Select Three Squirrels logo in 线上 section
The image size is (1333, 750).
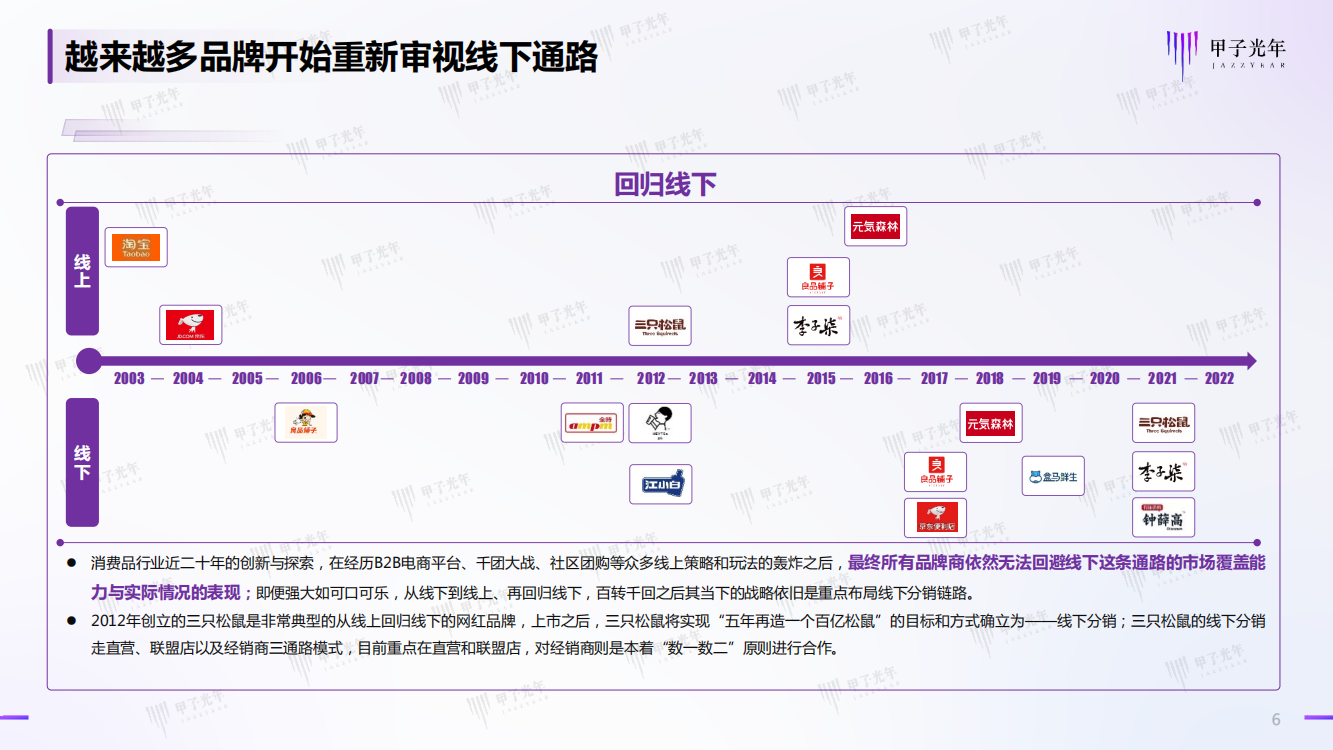click(x=660, y=325)
